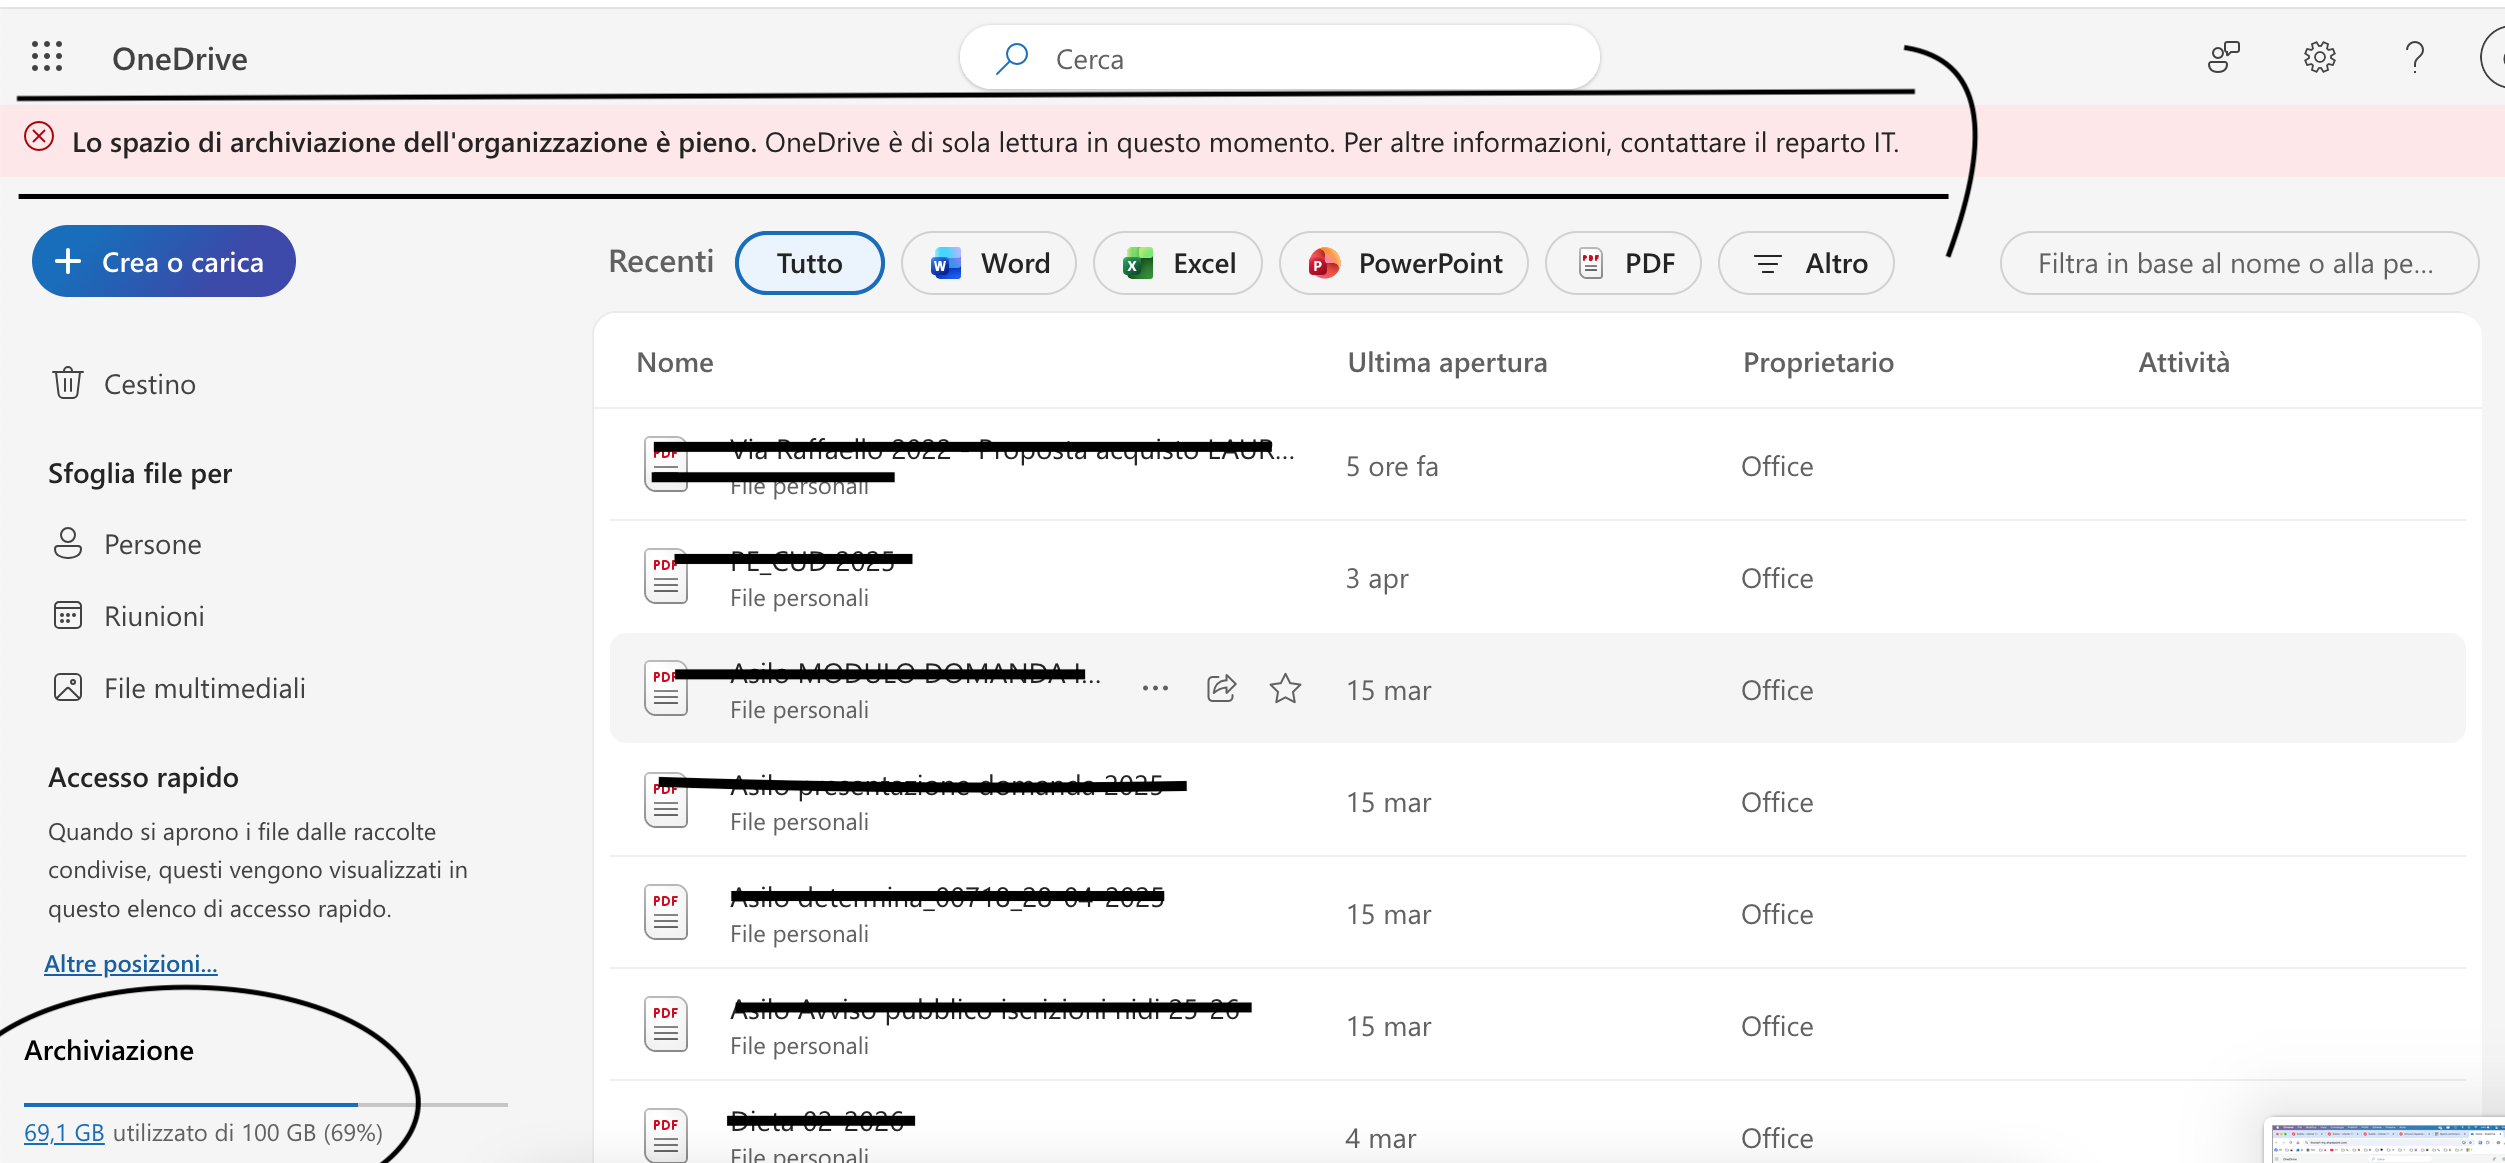
Task: Filter recent files by Word
Action: click(x=988, y=263)
